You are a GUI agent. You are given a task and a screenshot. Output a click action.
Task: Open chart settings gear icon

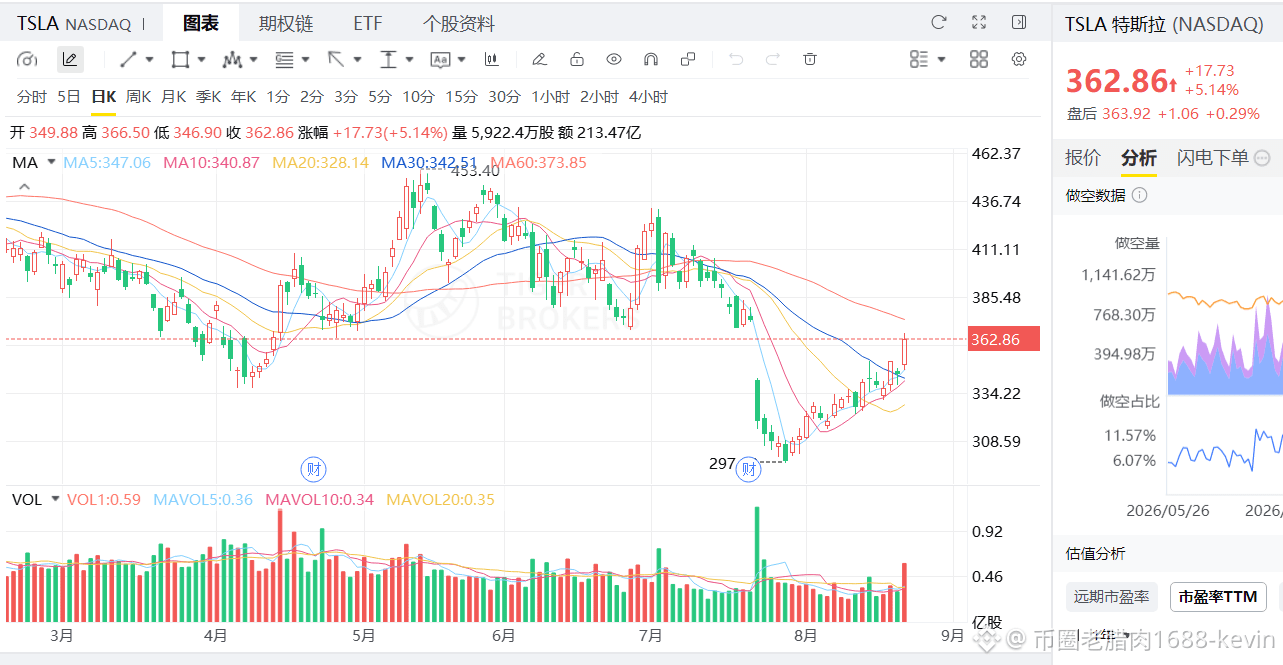coord(1019,60)
